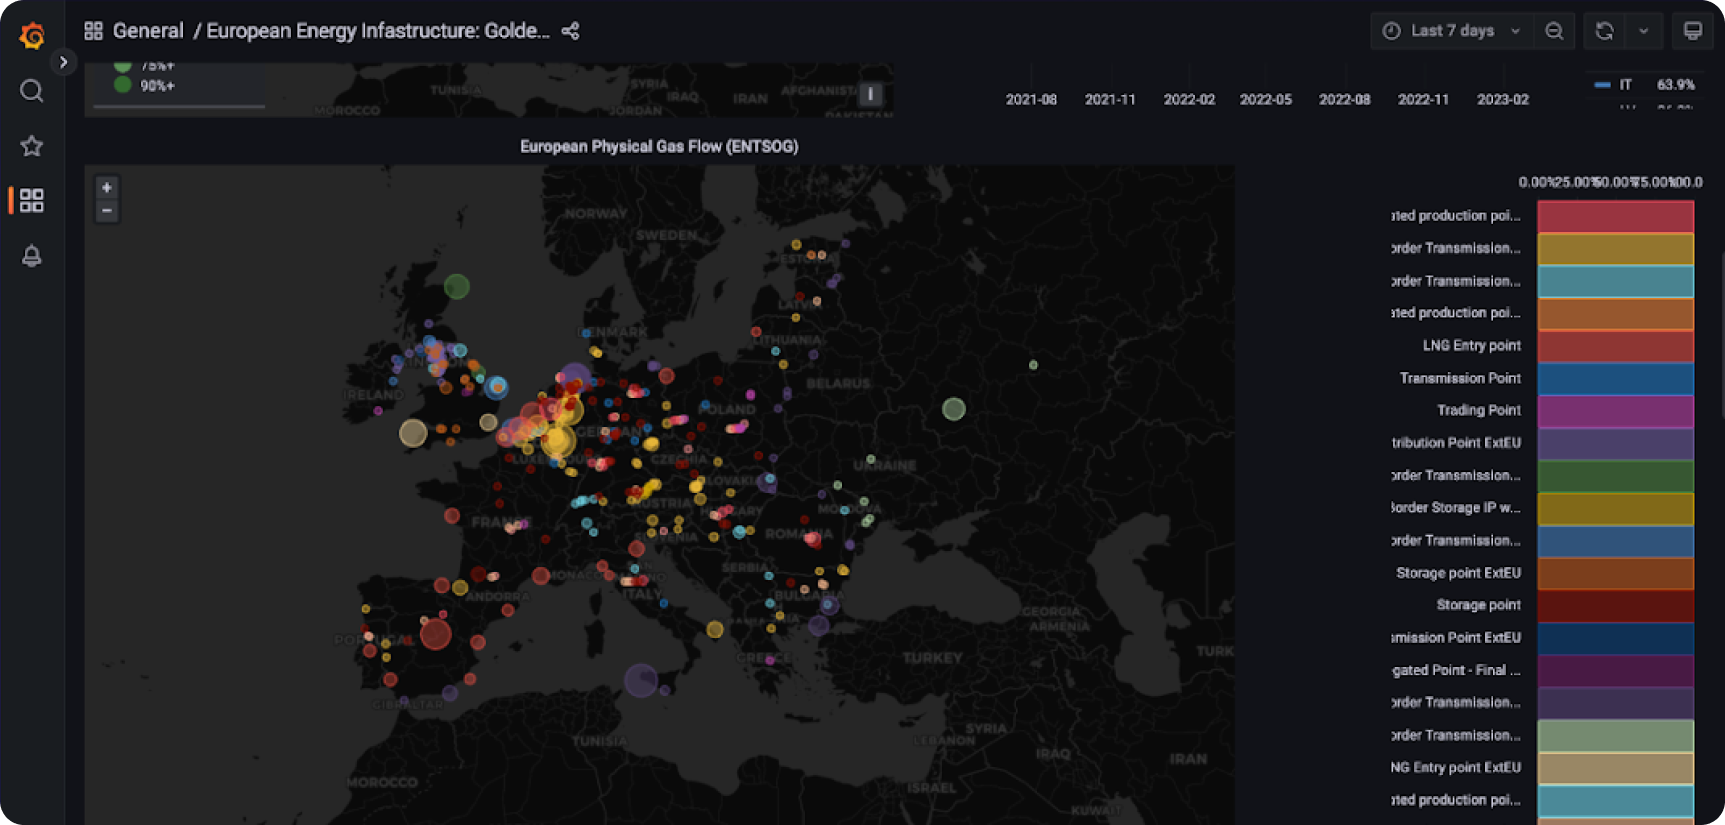1725x825 pixels.
Task: Click the blue bar for Transmission Point
Action: point(1615,379)
